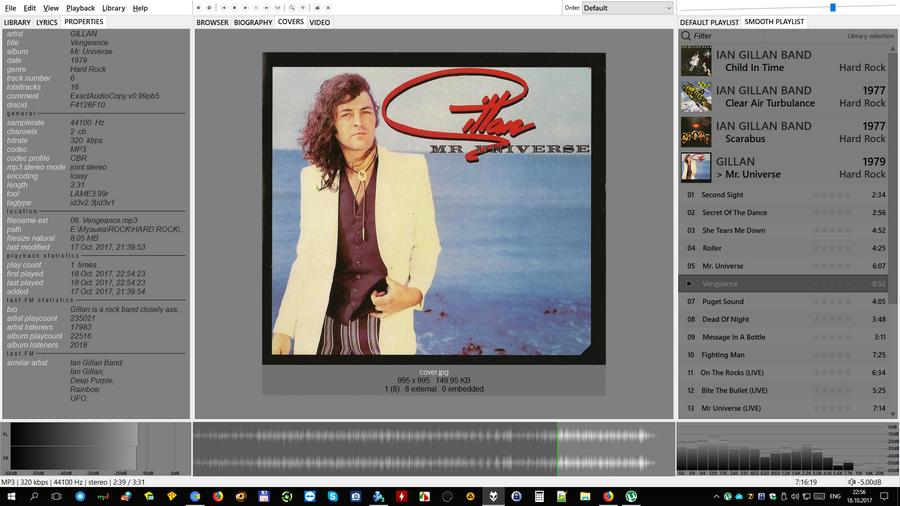The image size is (900, 506).
Task: Open the Edit menu
Action: point(29,8)
